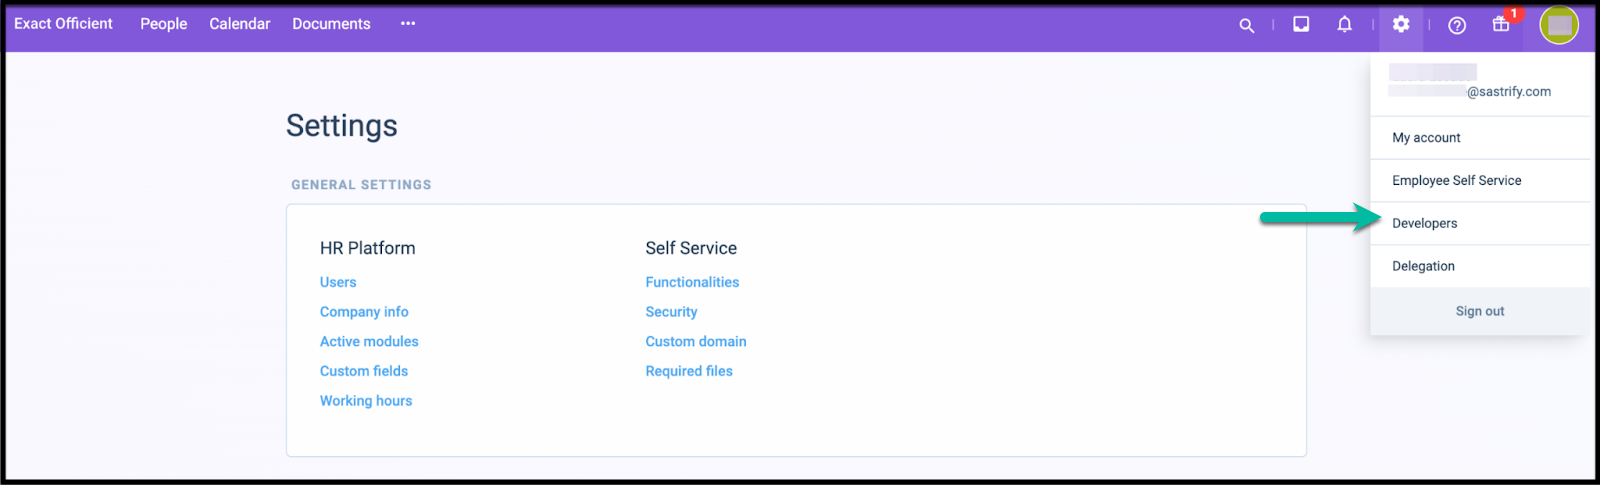Open the People menu
Image resolution: width=1600 pixels, height=485 pixels.
(x=164, y=24)
